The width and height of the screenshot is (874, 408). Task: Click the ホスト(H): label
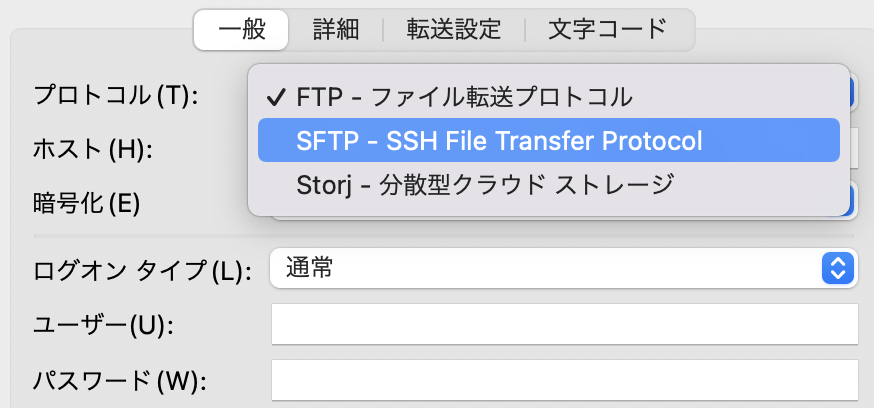(93, 150)
